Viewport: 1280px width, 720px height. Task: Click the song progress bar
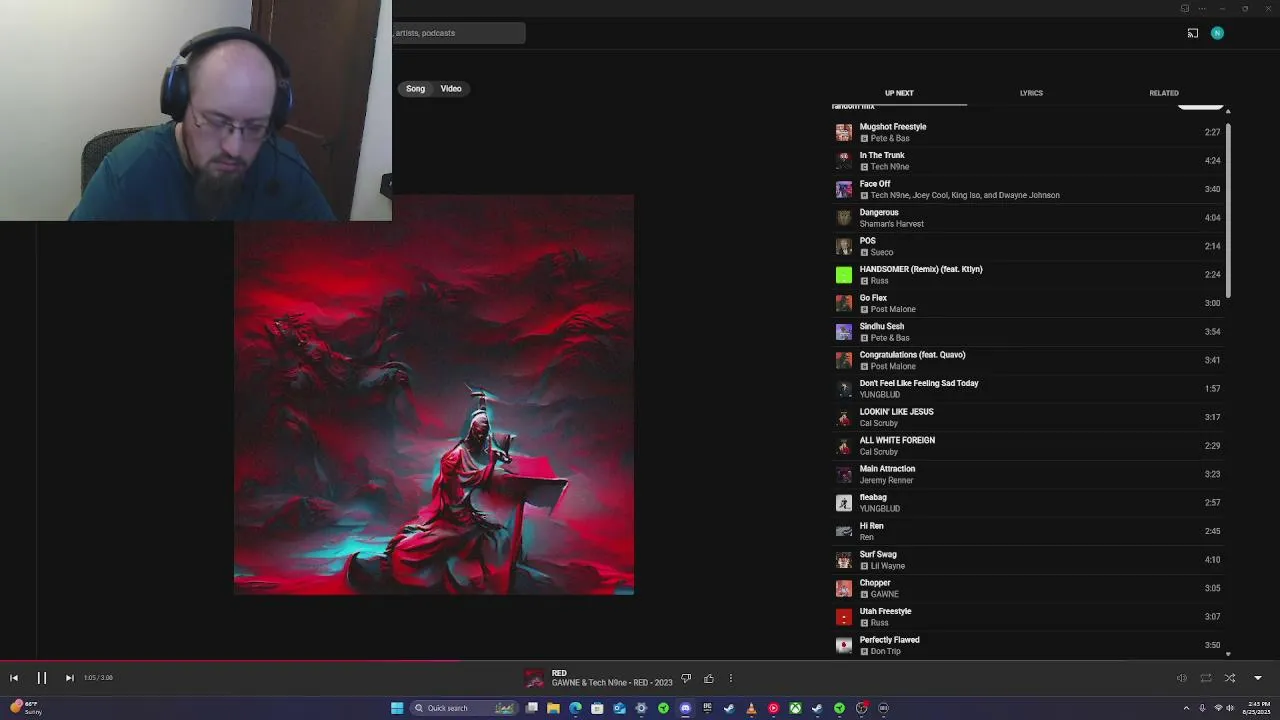click(x=640, y=660)
